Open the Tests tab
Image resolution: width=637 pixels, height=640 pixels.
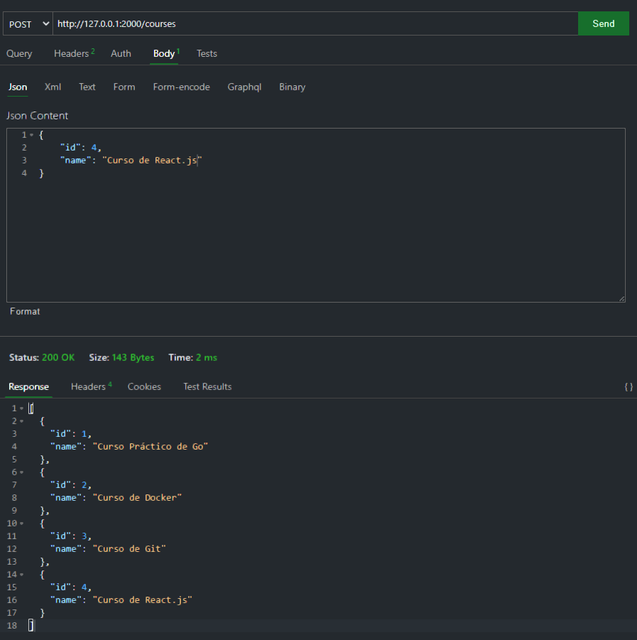click(207, 53)
